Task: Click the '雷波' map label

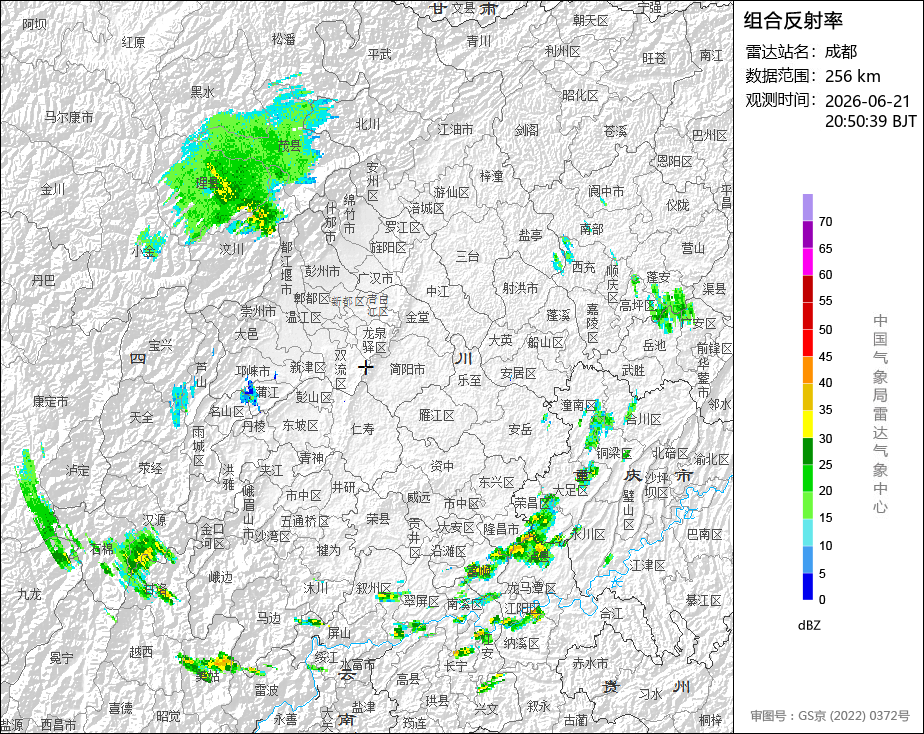Action: point(266,689)
